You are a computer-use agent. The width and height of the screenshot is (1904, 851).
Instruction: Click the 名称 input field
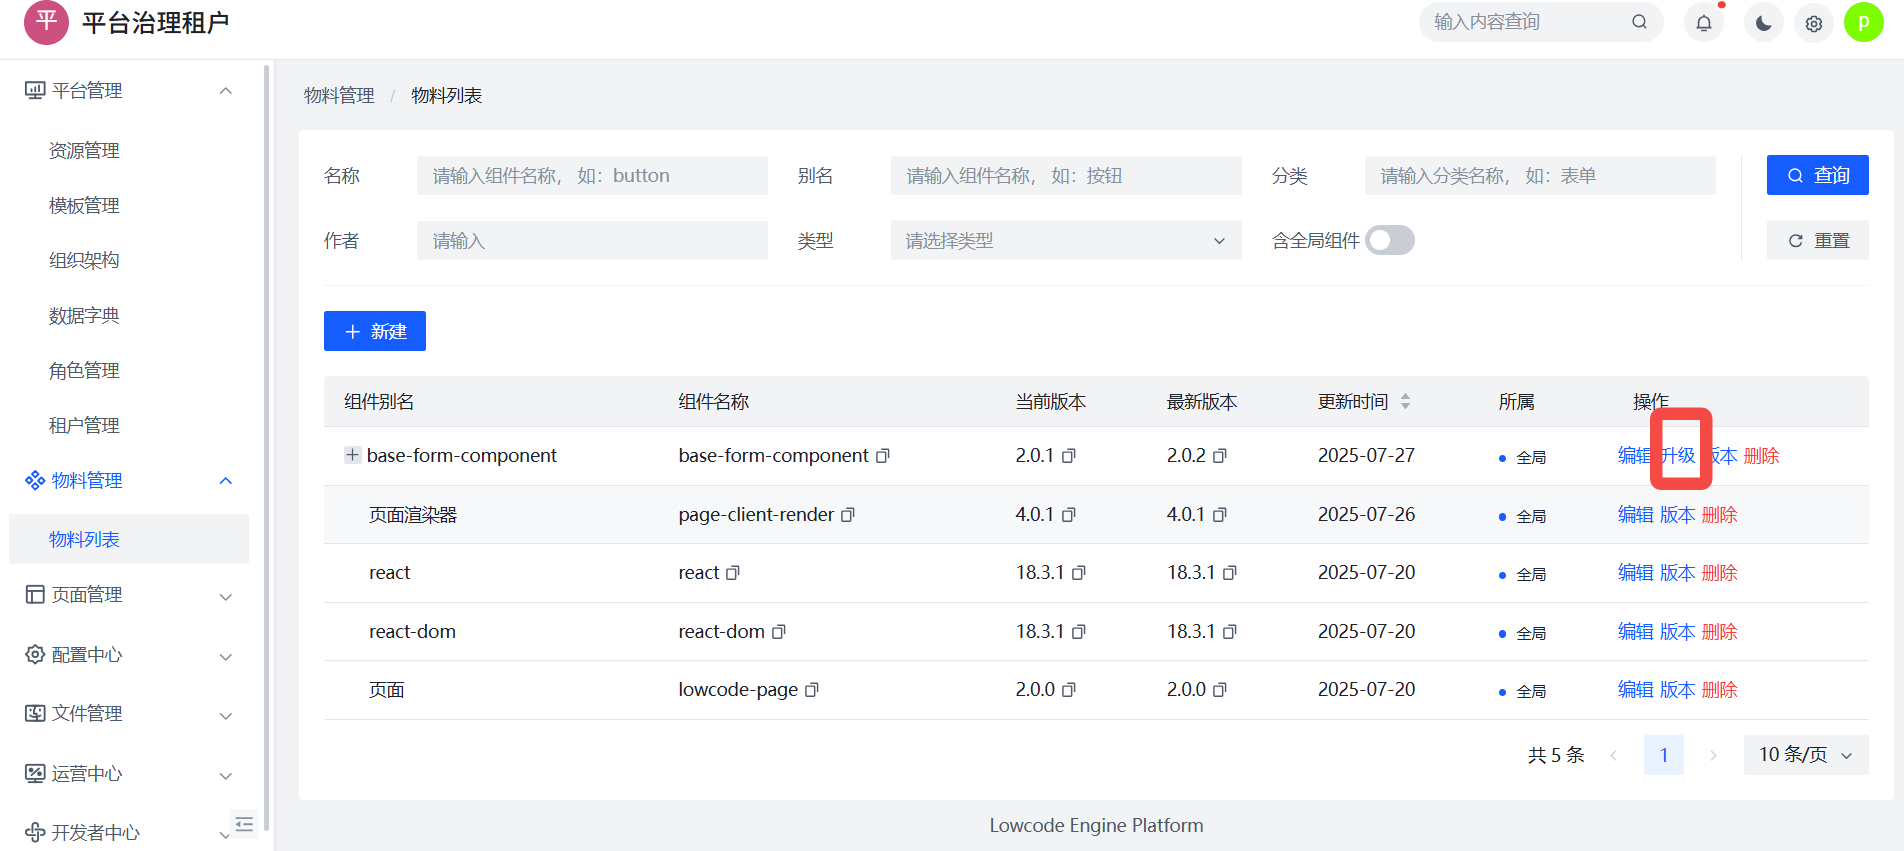click(592, 176)
